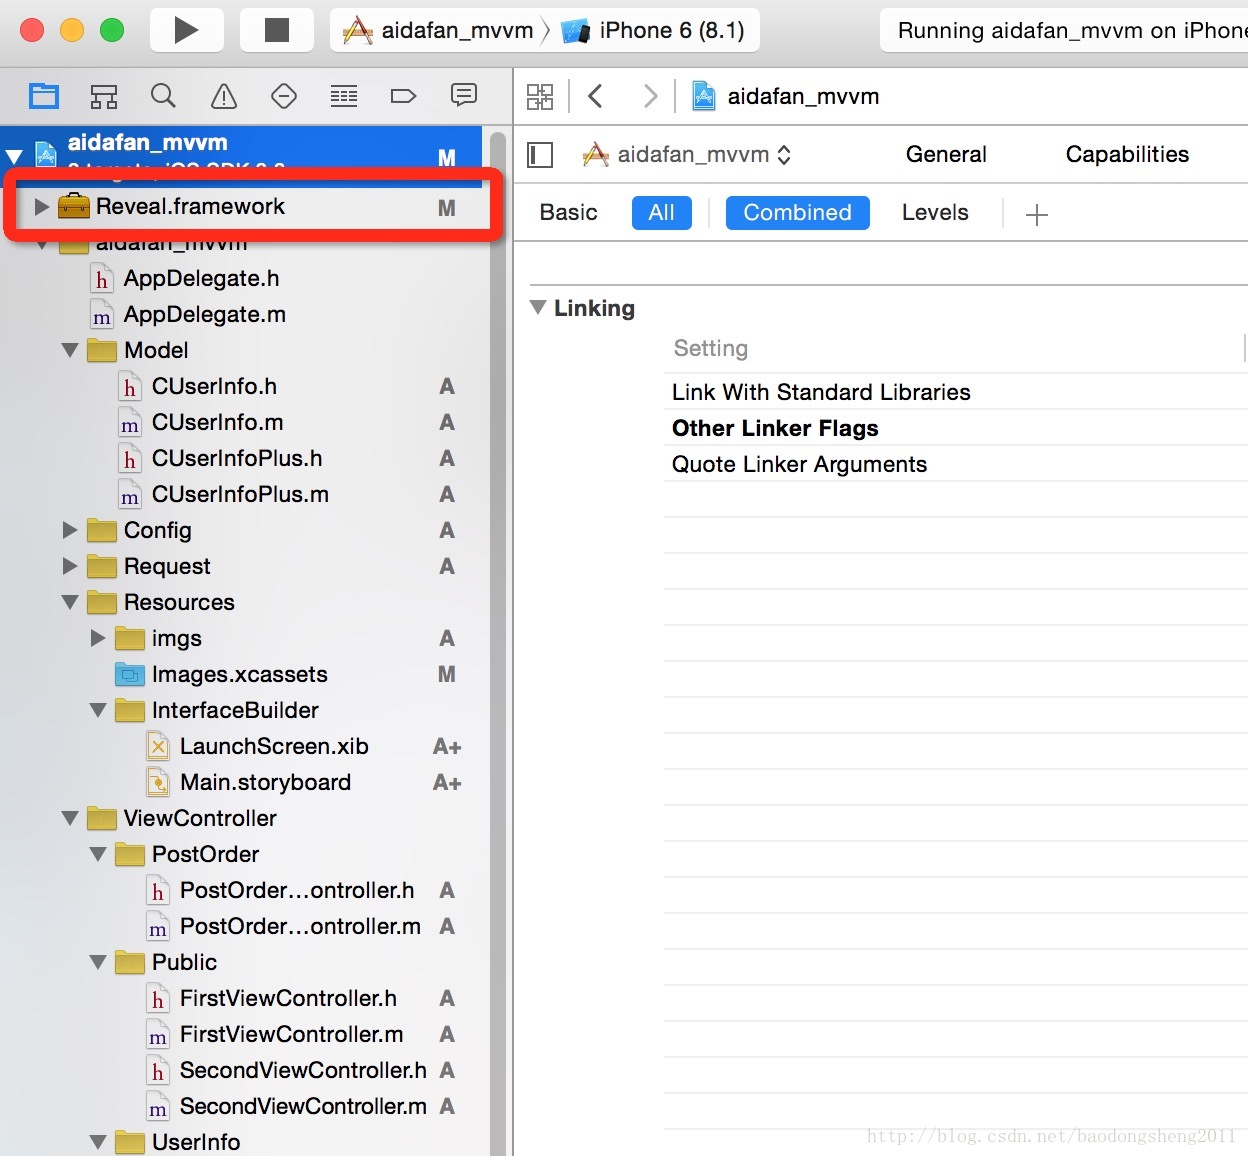Expand the Config group

click(x=70, y=530)
